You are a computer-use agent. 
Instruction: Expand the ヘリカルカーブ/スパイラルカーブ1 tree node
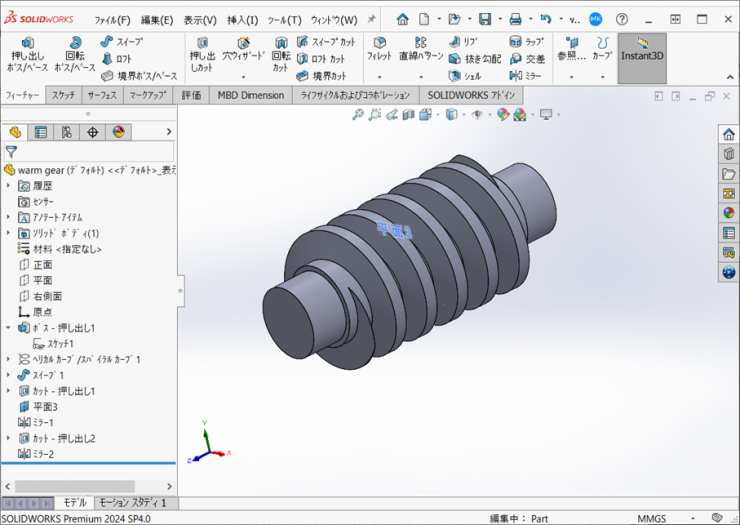(x=9, y=359)
